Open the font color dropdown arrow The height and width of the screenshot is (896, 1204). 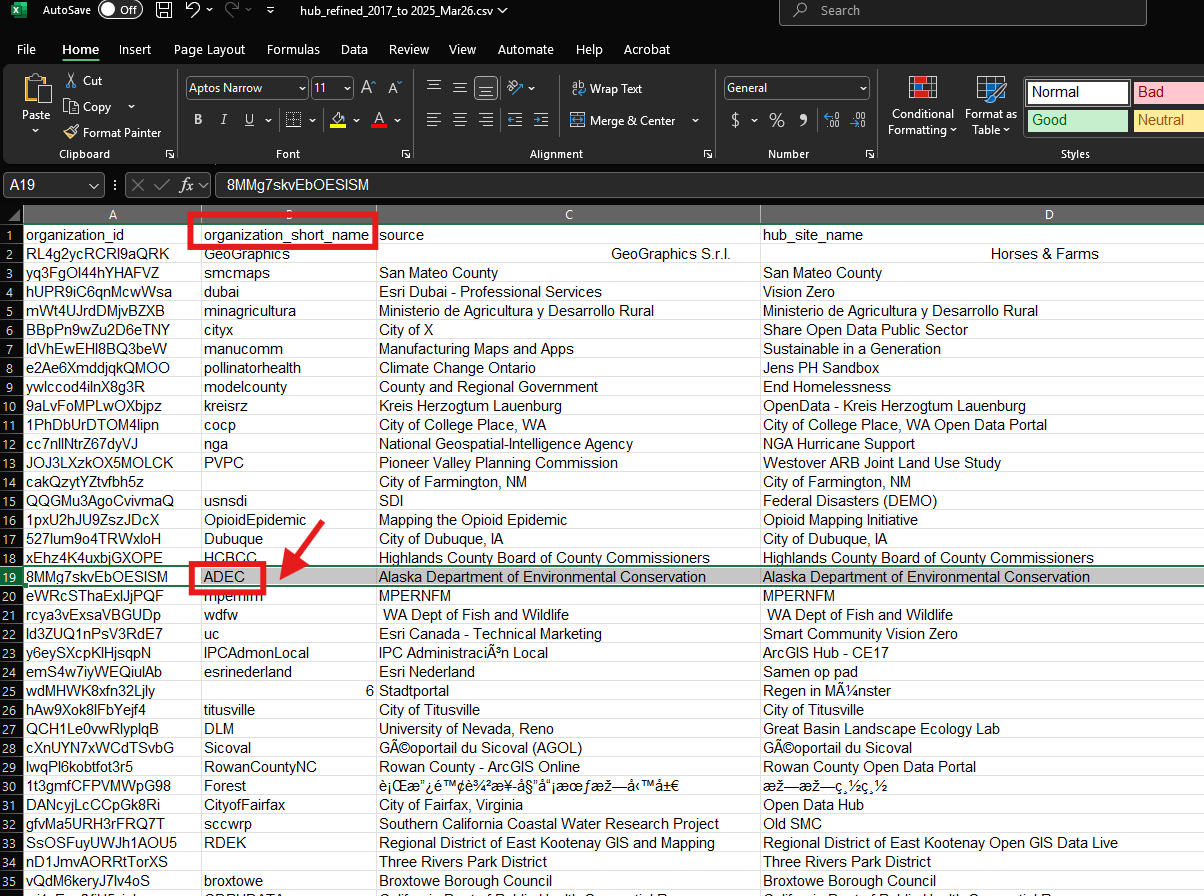[398, 120]
